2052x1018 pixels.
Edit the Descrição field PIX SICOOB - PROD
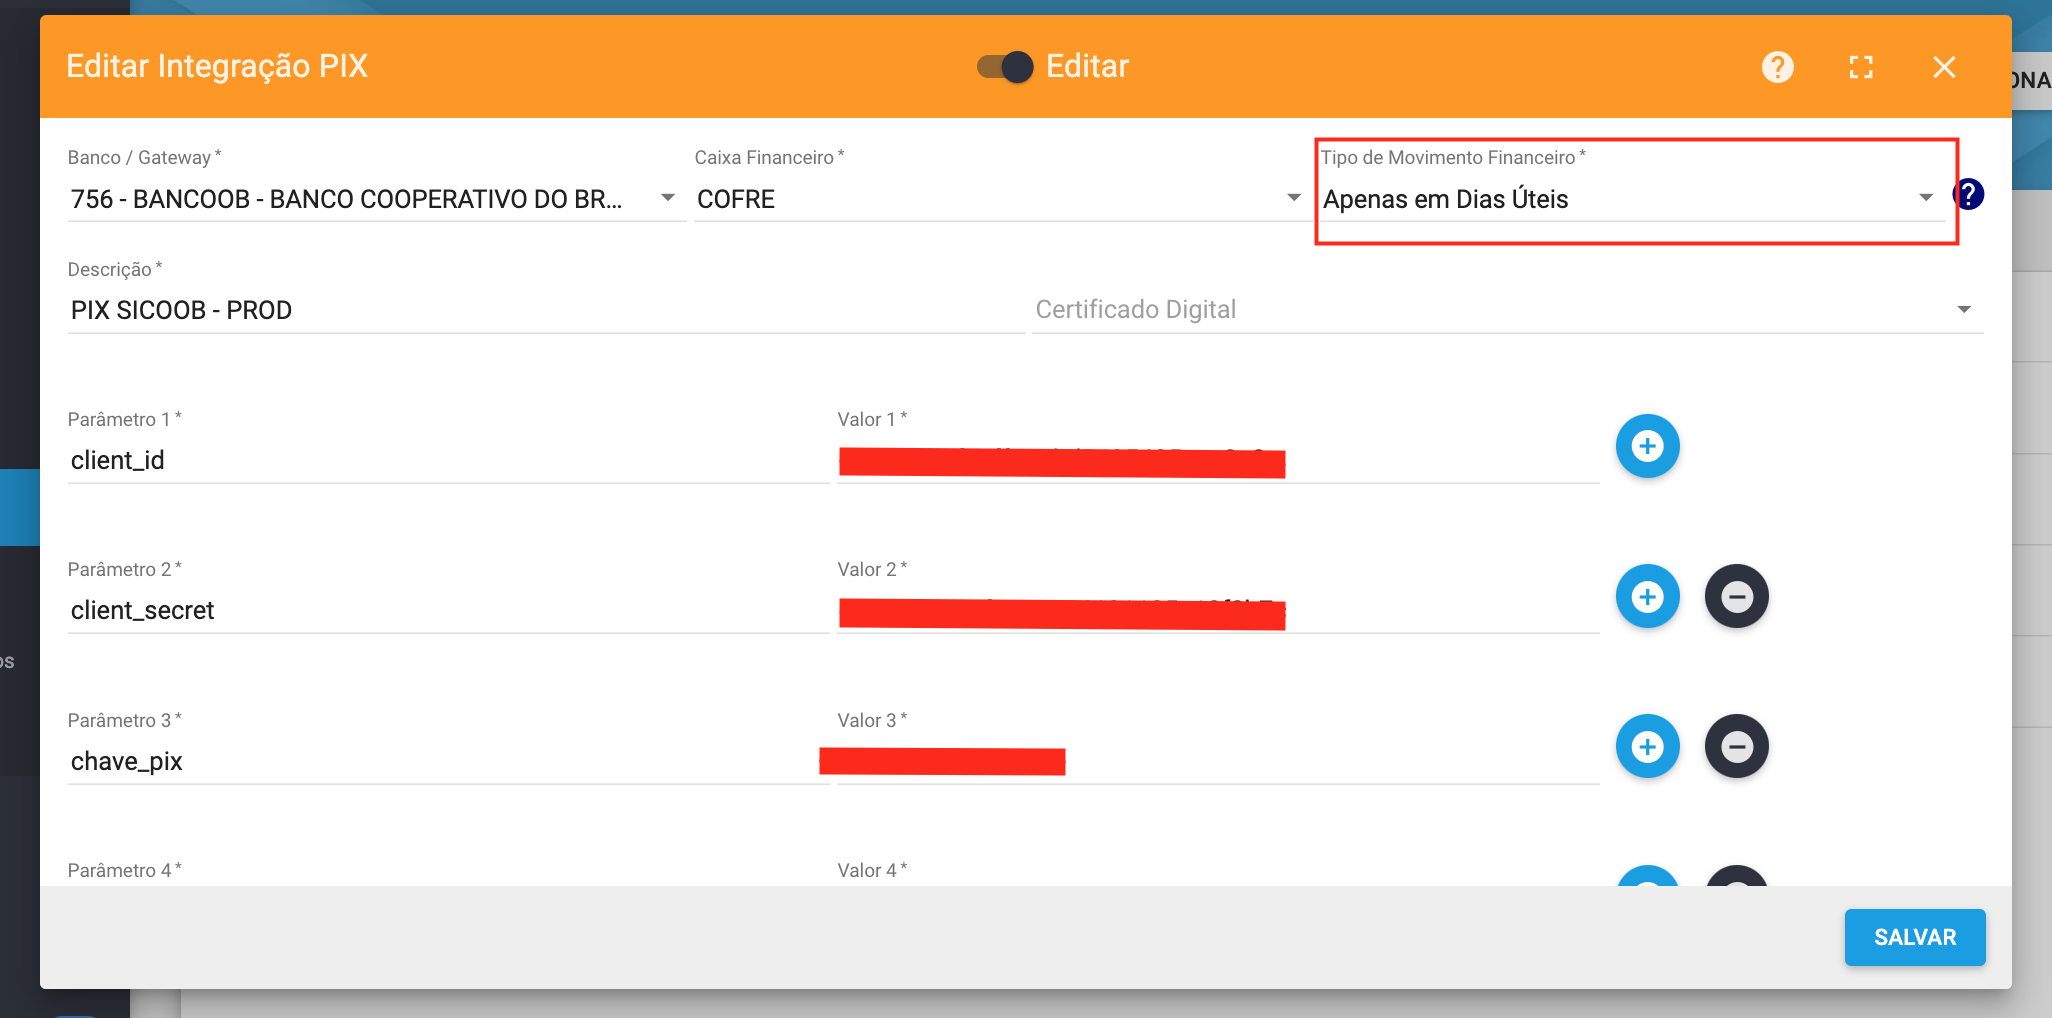tap(546, 310)
